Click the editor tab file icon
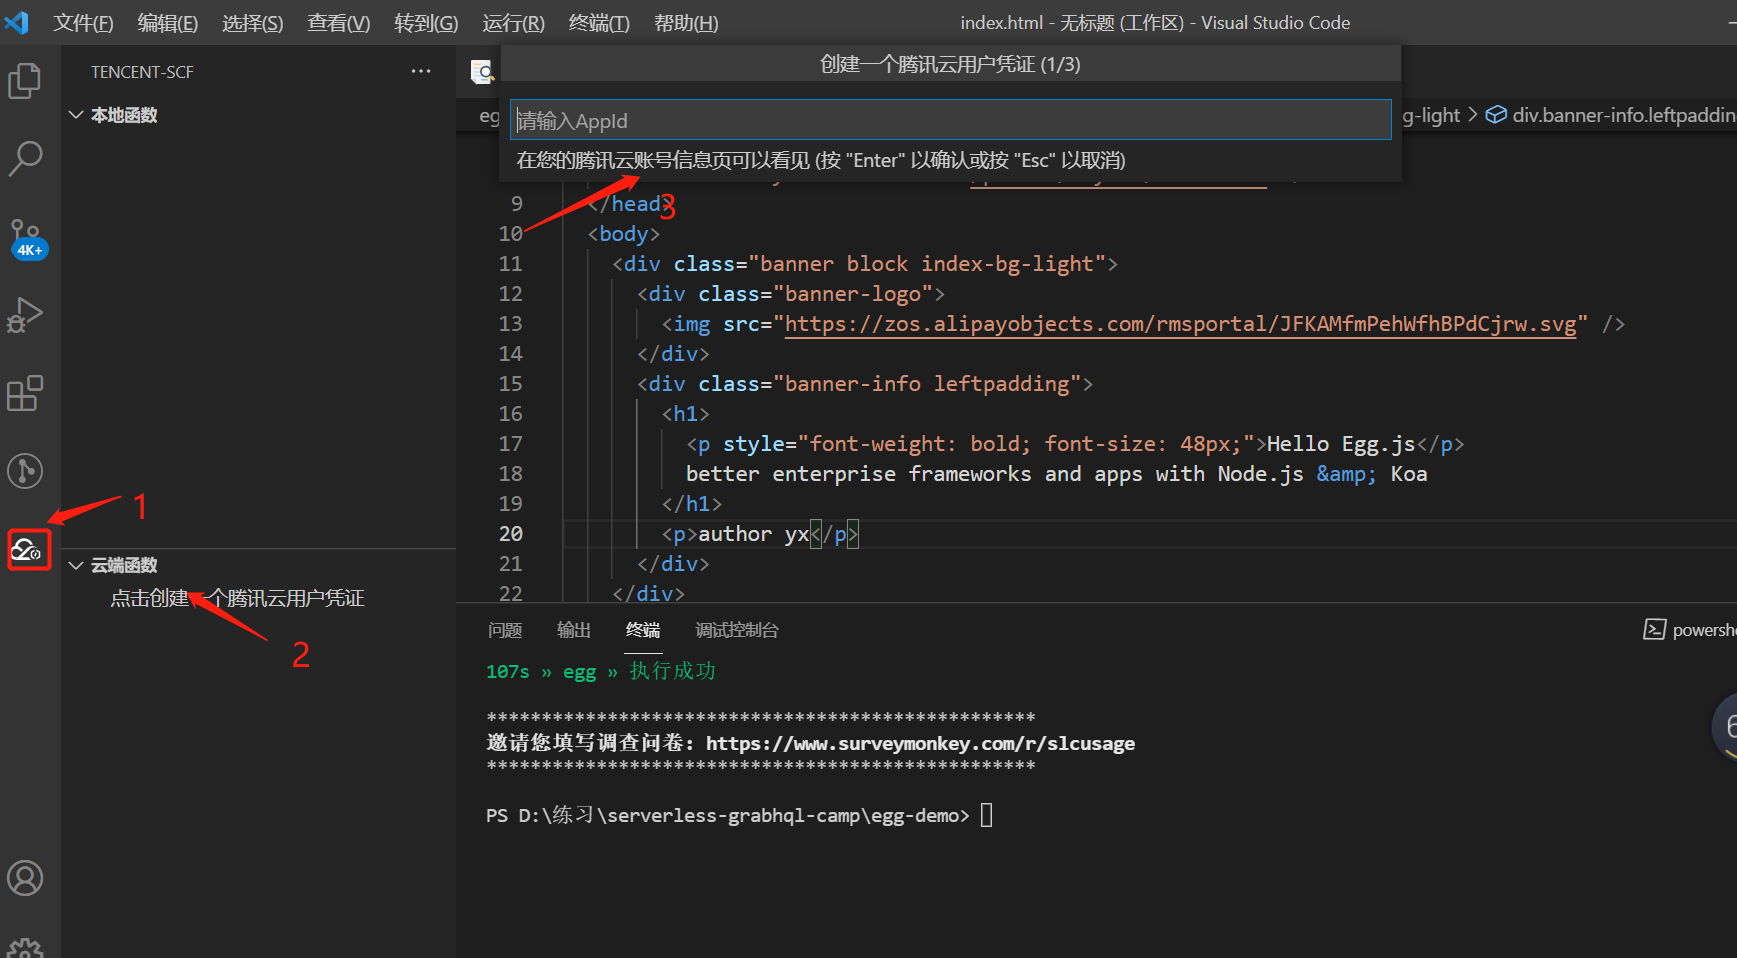Image resolution: width=1737 pixels, height=958 pixels. coord(481,71)
